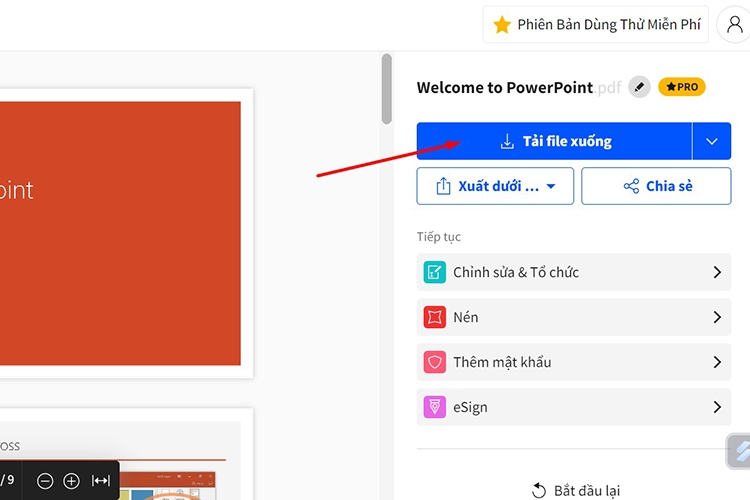
Task: Click the floating widget icon at right edge
Action: [x=739, y=451]
